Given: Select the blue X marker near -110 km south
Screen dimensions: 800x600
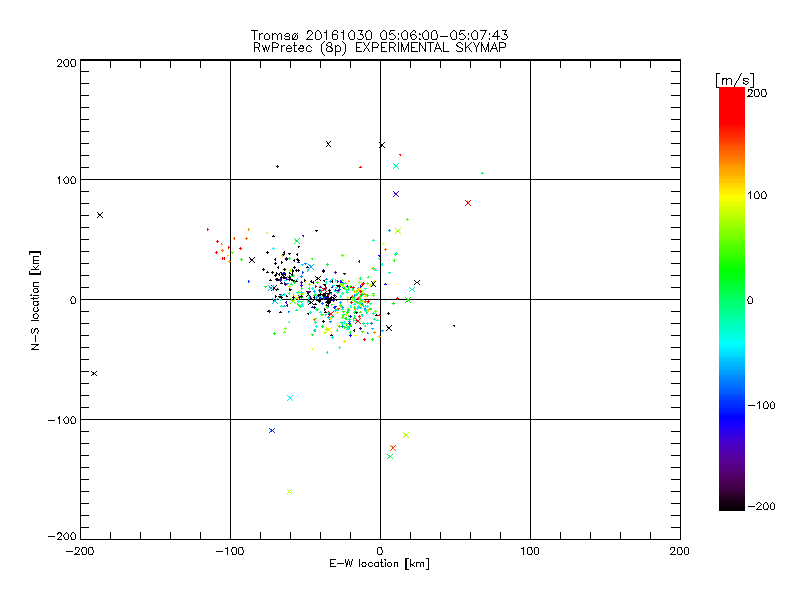Looking at the screenshot, I should (x=272, y=431).
